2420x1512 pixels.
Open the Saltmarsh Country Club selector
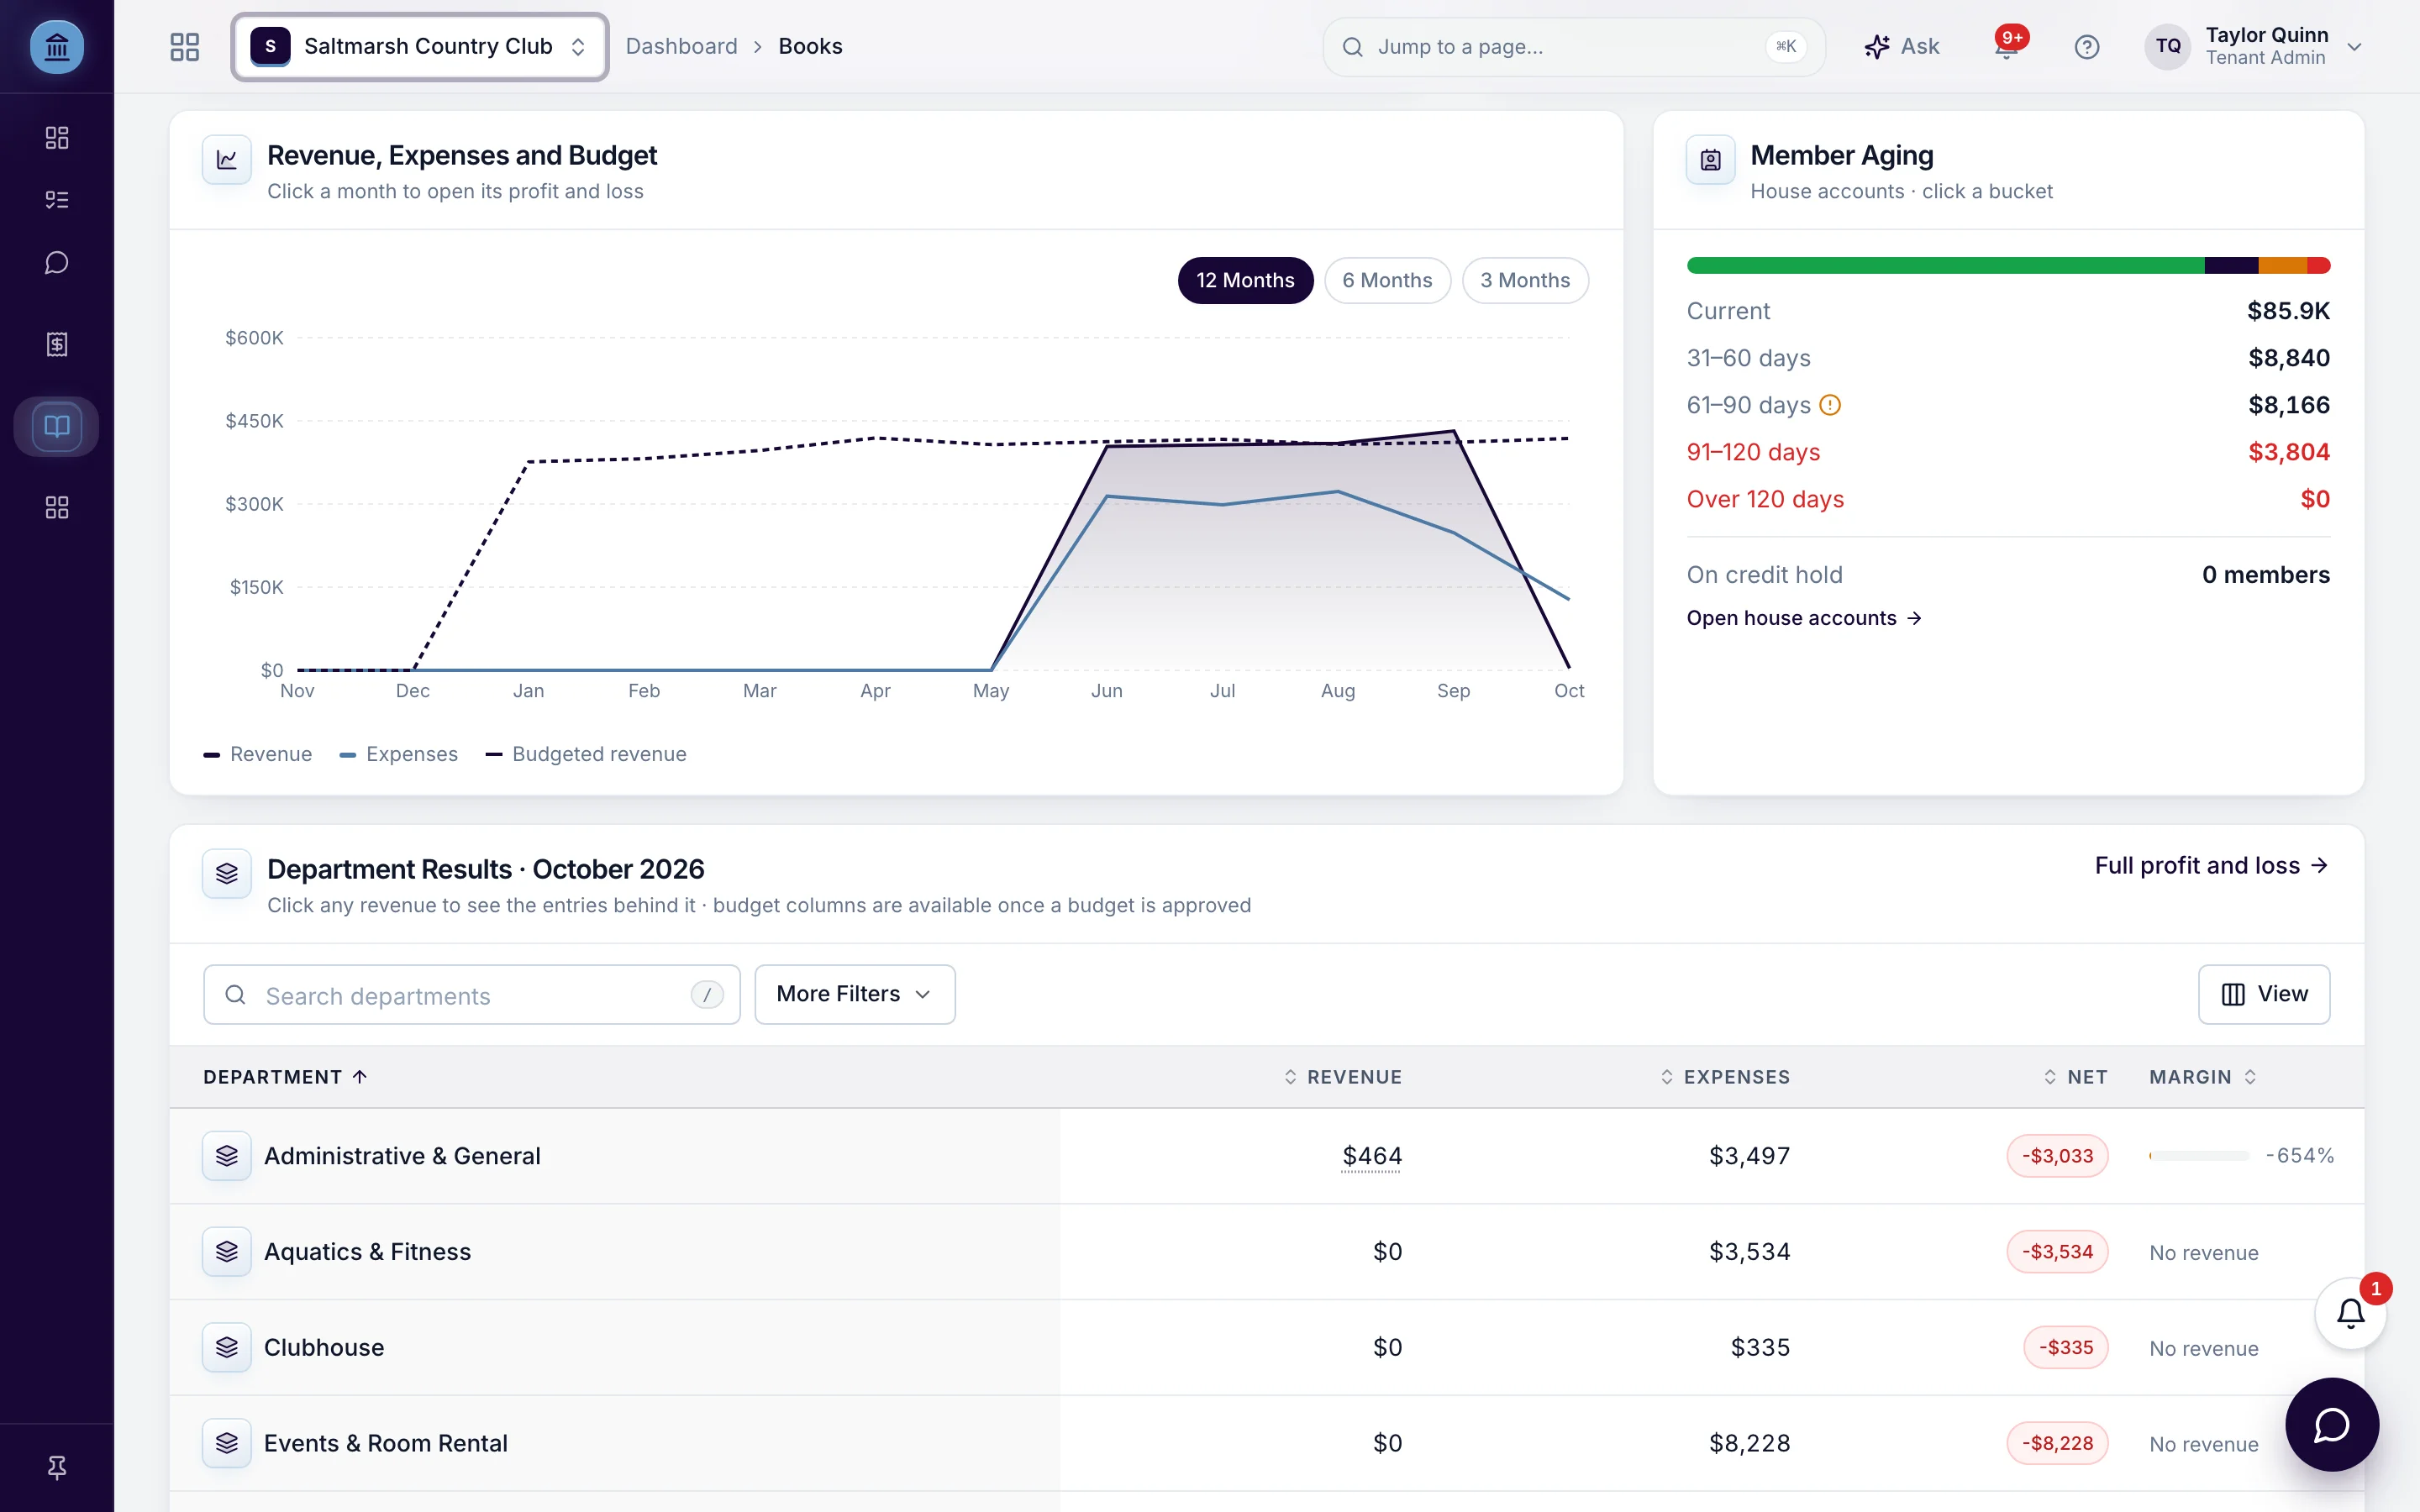coord(420,47)
